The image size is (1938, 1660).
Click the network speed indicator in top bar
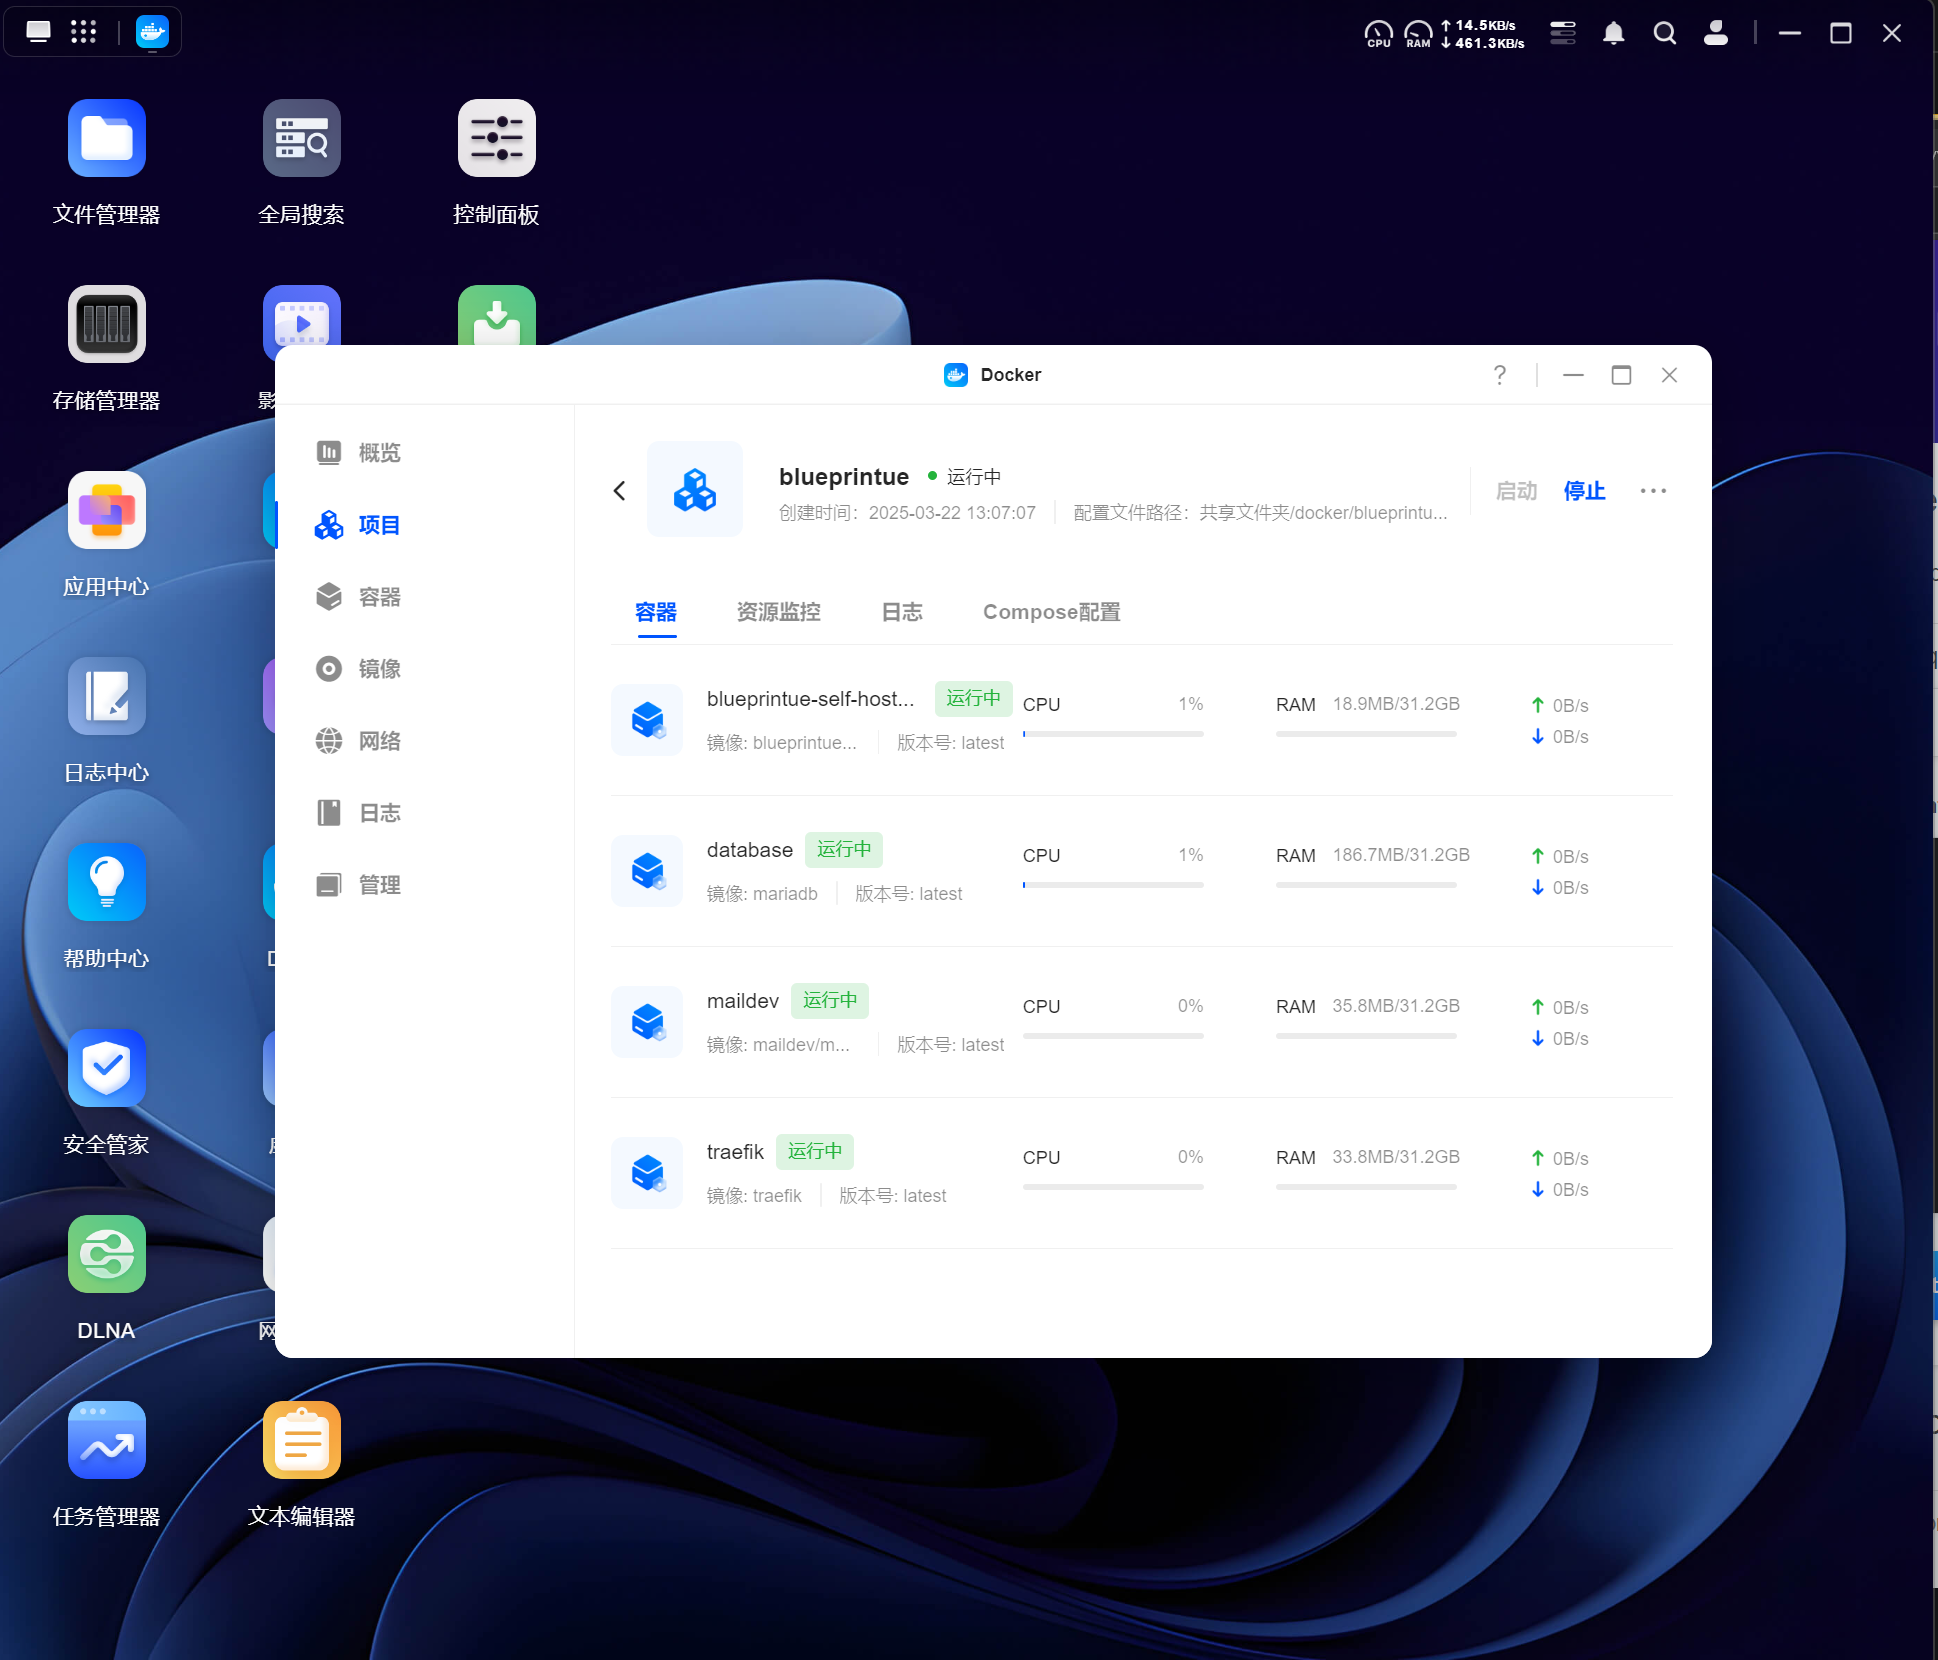(x=1482, y=34)
